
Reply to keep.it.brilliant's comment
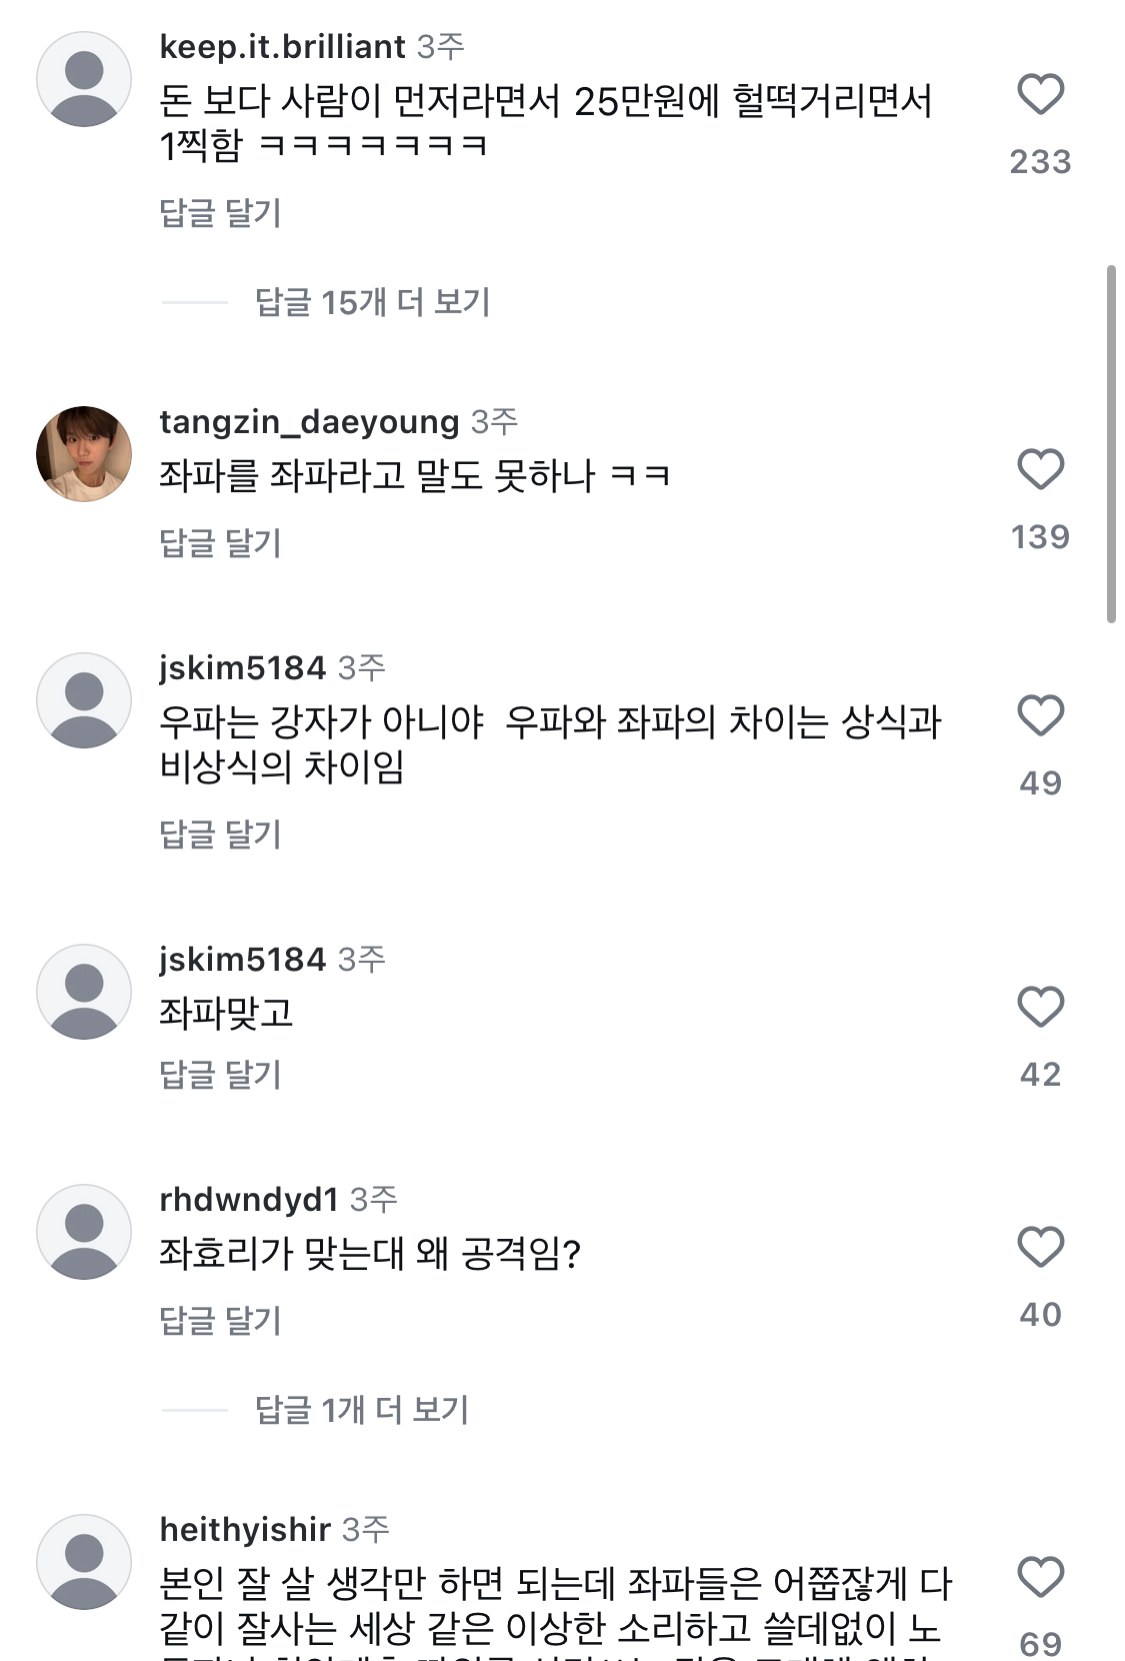(x=220, y=213)
